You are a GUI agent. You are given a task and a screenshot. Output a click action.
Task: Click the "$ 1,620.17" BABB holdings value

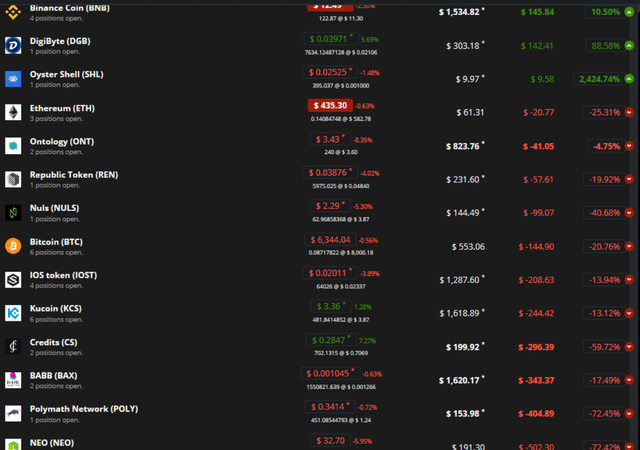(x=459, y=381)
